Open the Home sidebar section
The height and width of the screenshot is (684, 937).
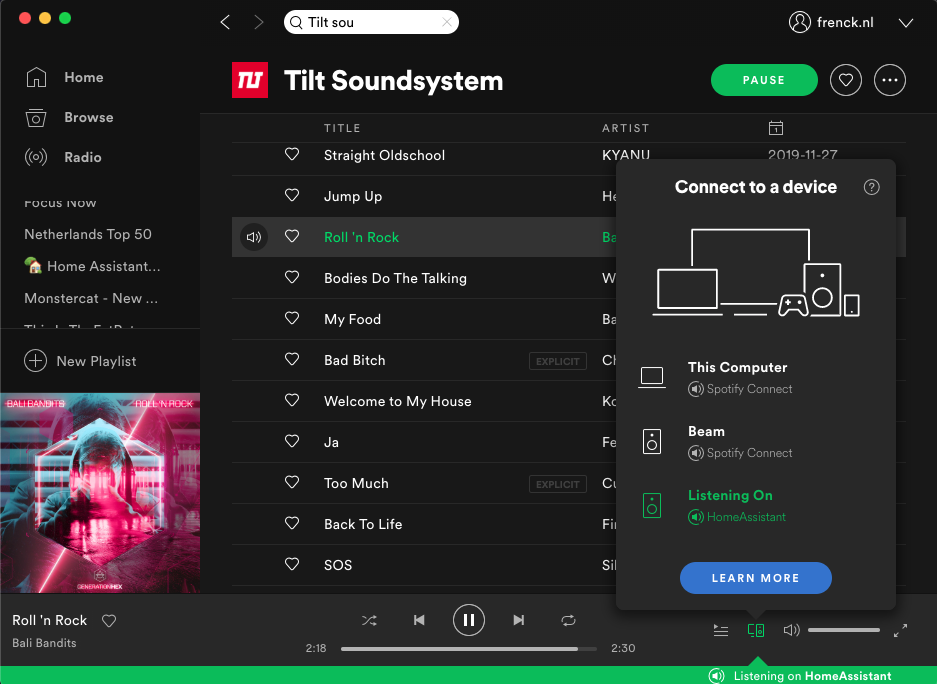coord(83,77)
